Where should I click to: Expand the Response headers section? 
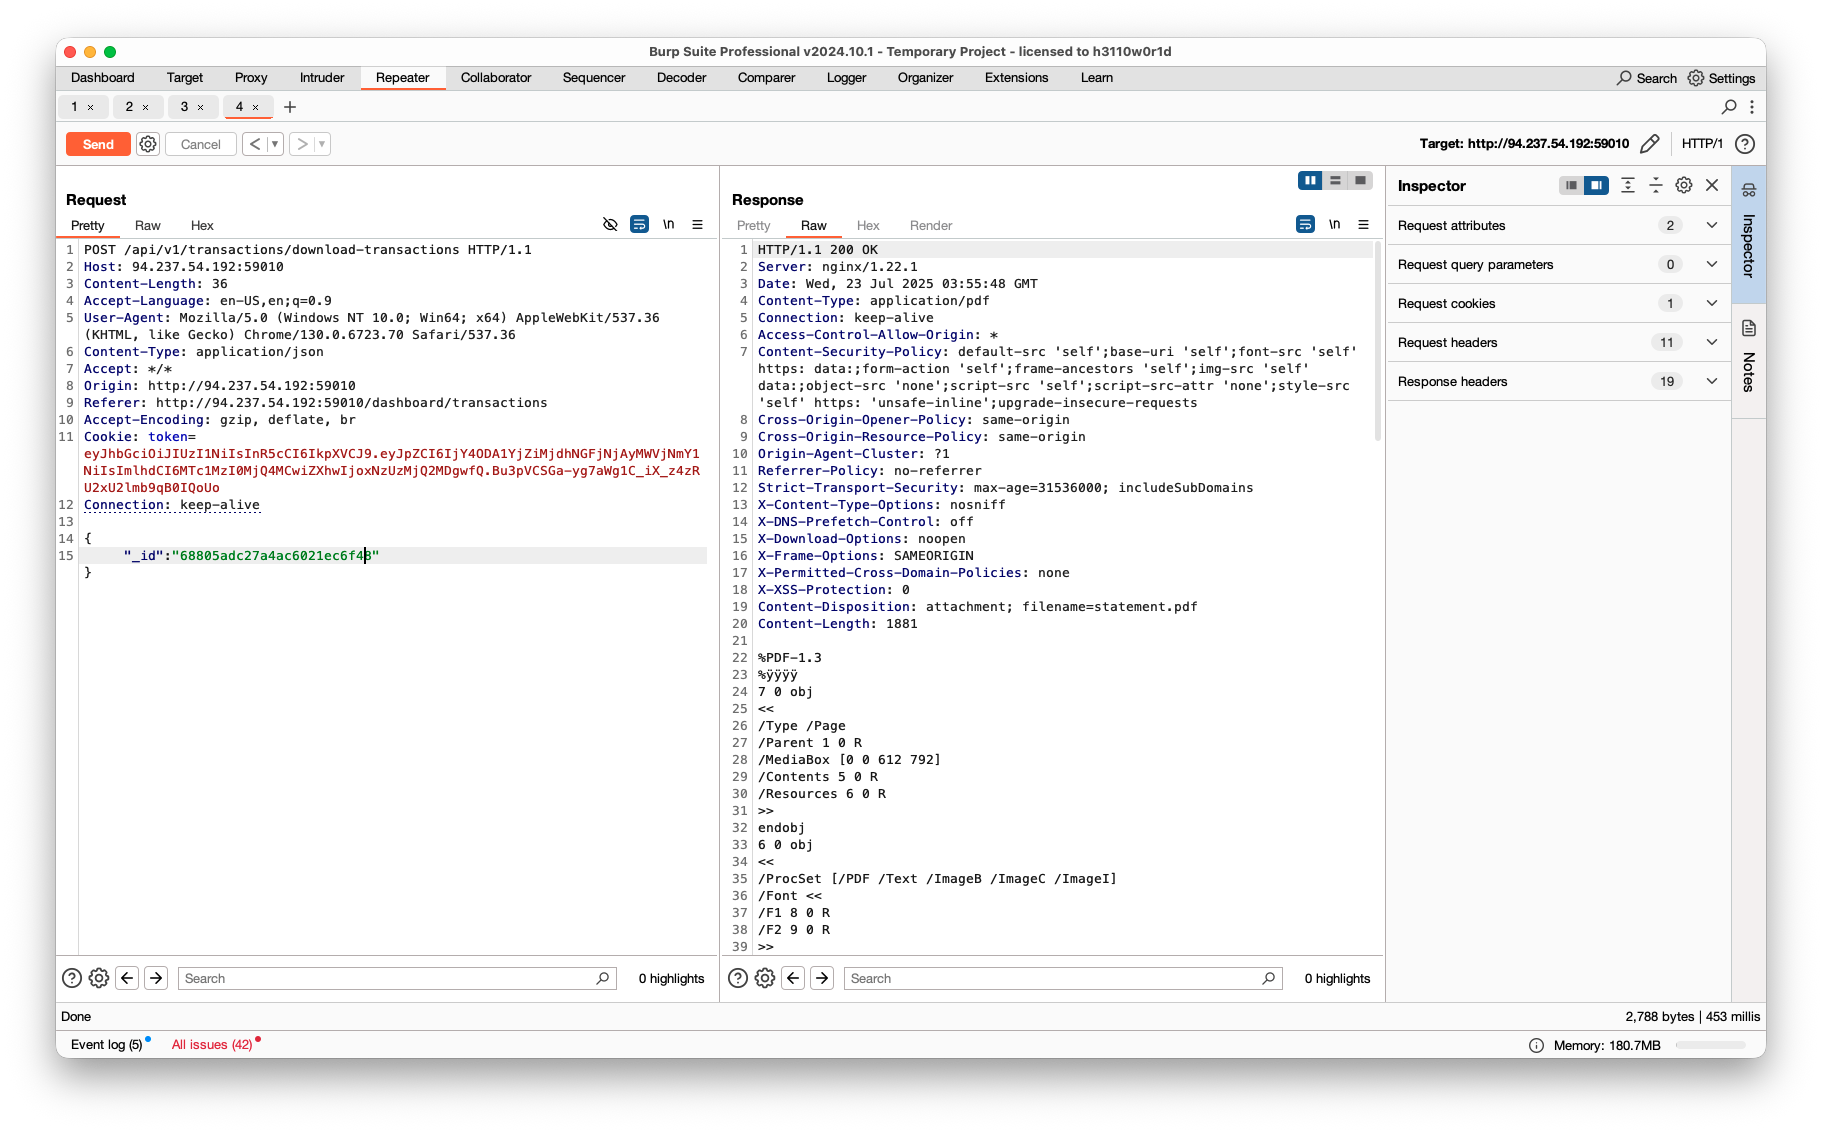[x=1711, y=381]
